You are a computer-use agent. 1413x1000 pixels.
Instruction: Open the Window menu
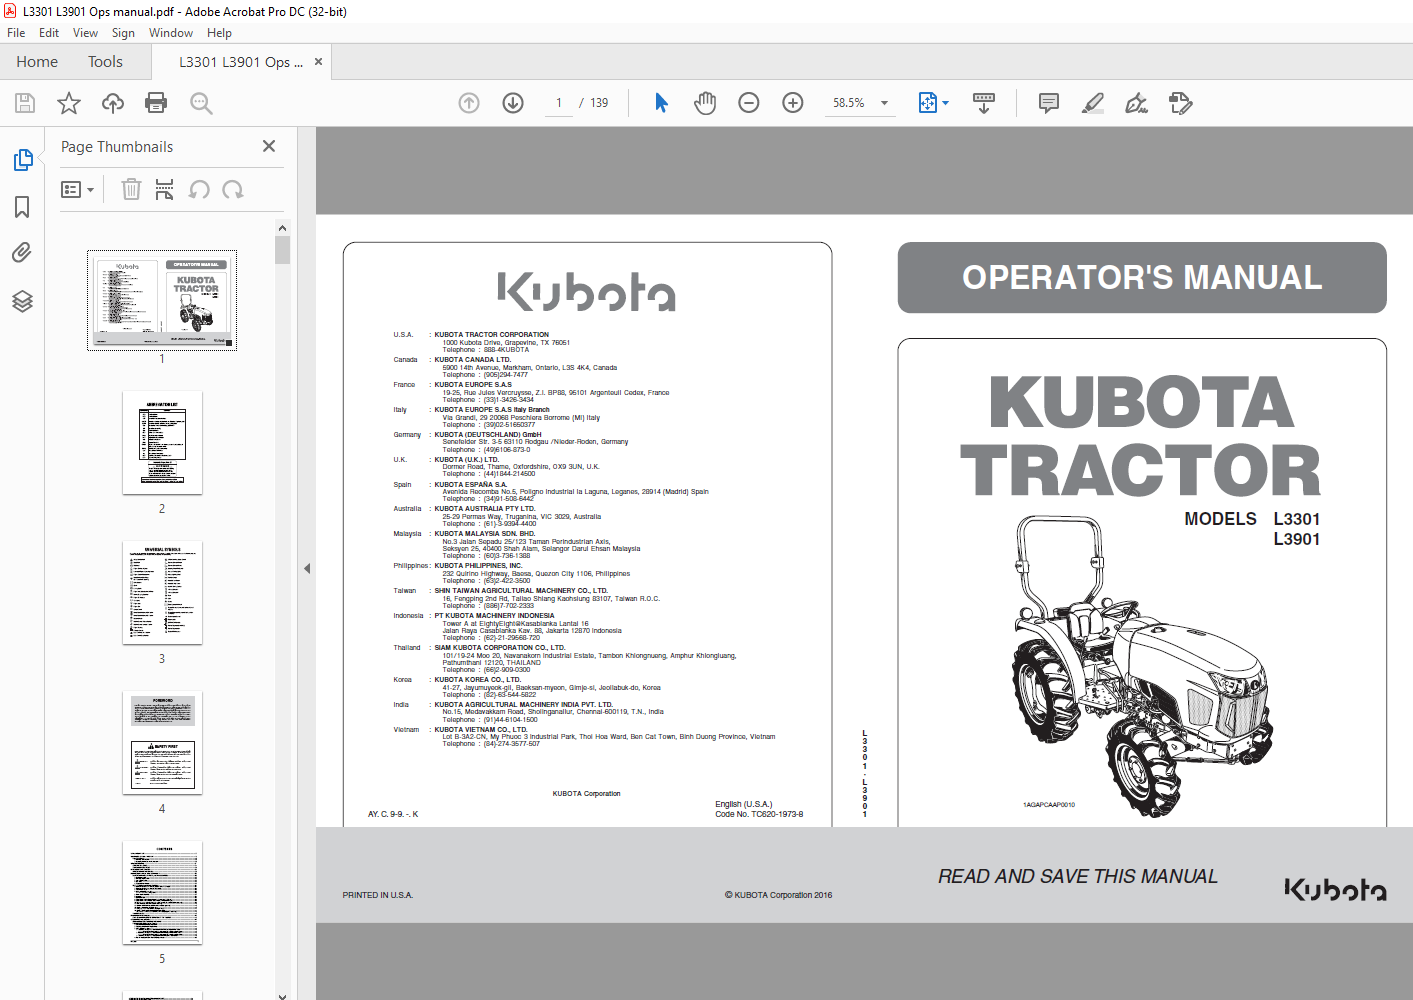click(x=171, y=33)
